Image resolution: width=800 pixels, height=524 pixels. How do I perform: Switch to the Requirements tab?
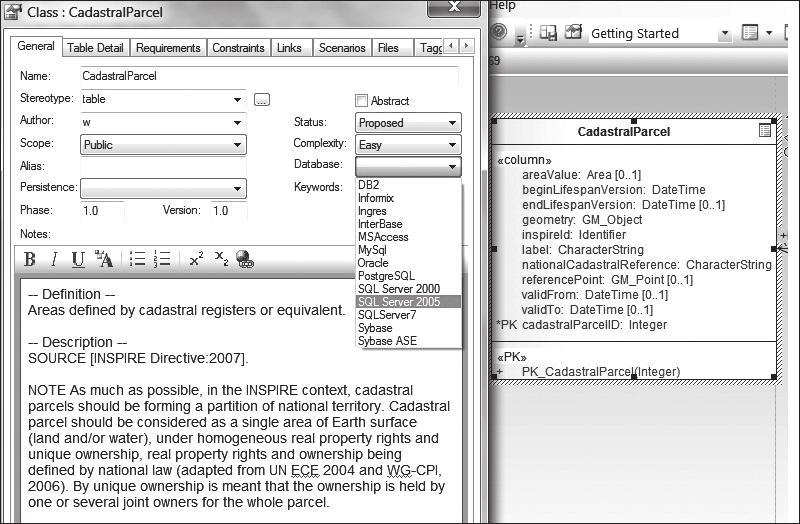(x=168, y=48)
